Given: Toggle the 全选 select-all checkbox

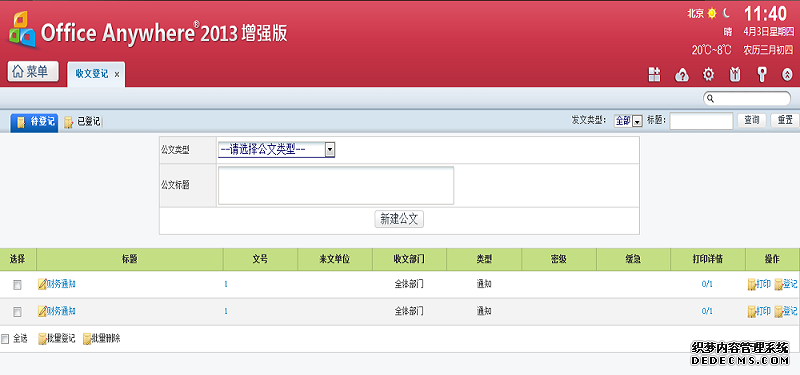Looking at the screenshot, I should point(5,339).
